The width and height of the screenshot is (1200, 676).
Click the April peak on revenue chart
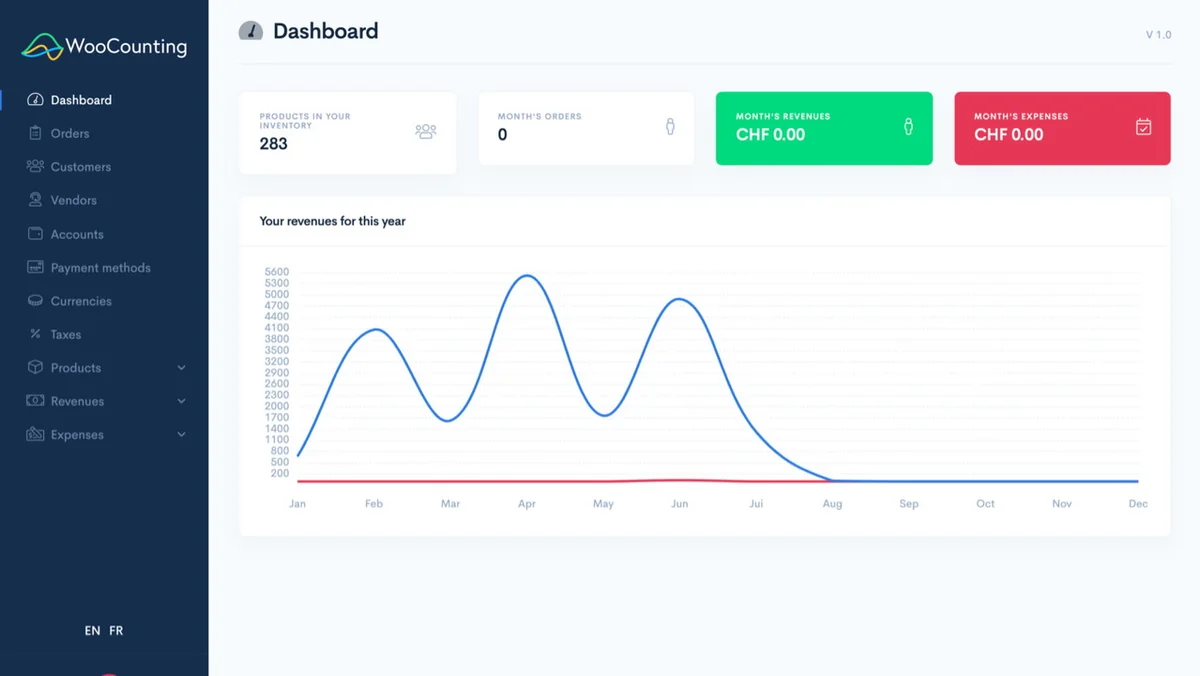pos(527,276)
